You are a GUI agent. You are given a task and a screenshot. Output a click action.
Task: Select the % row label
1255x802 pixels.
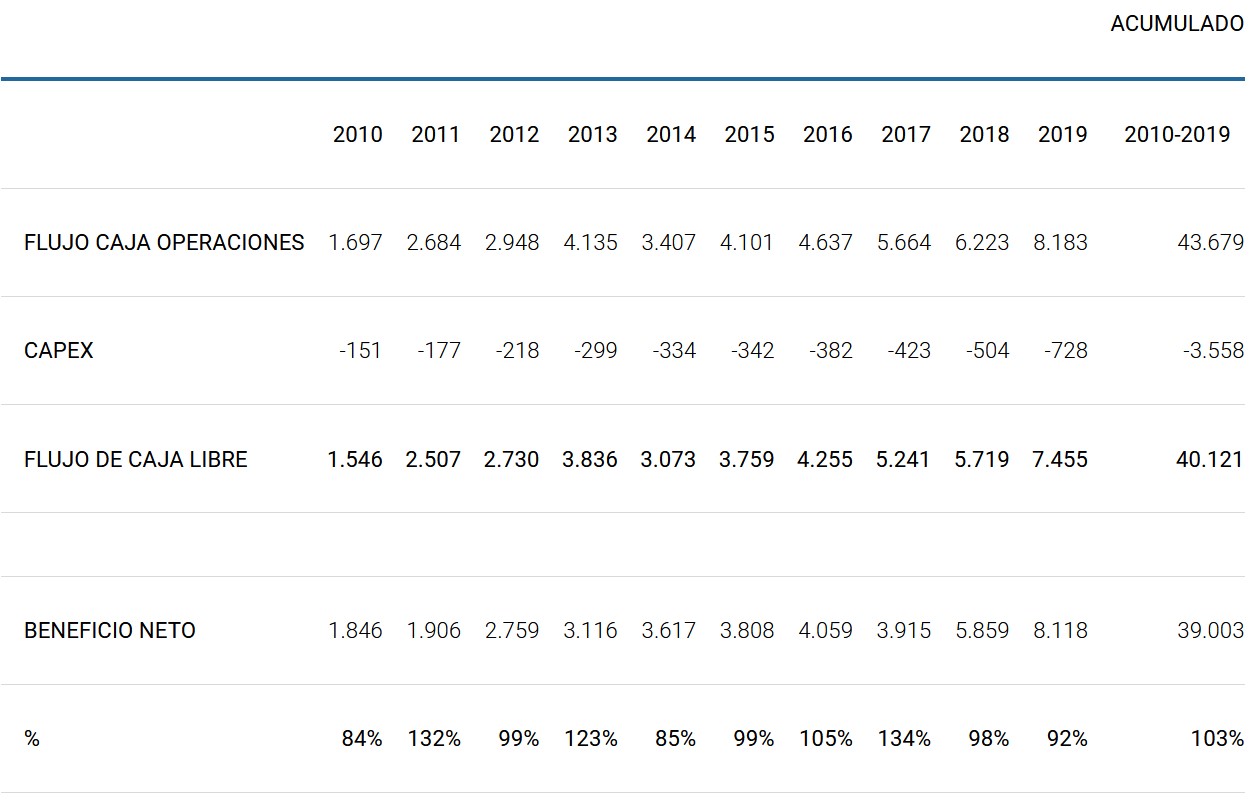pos(32,739)
